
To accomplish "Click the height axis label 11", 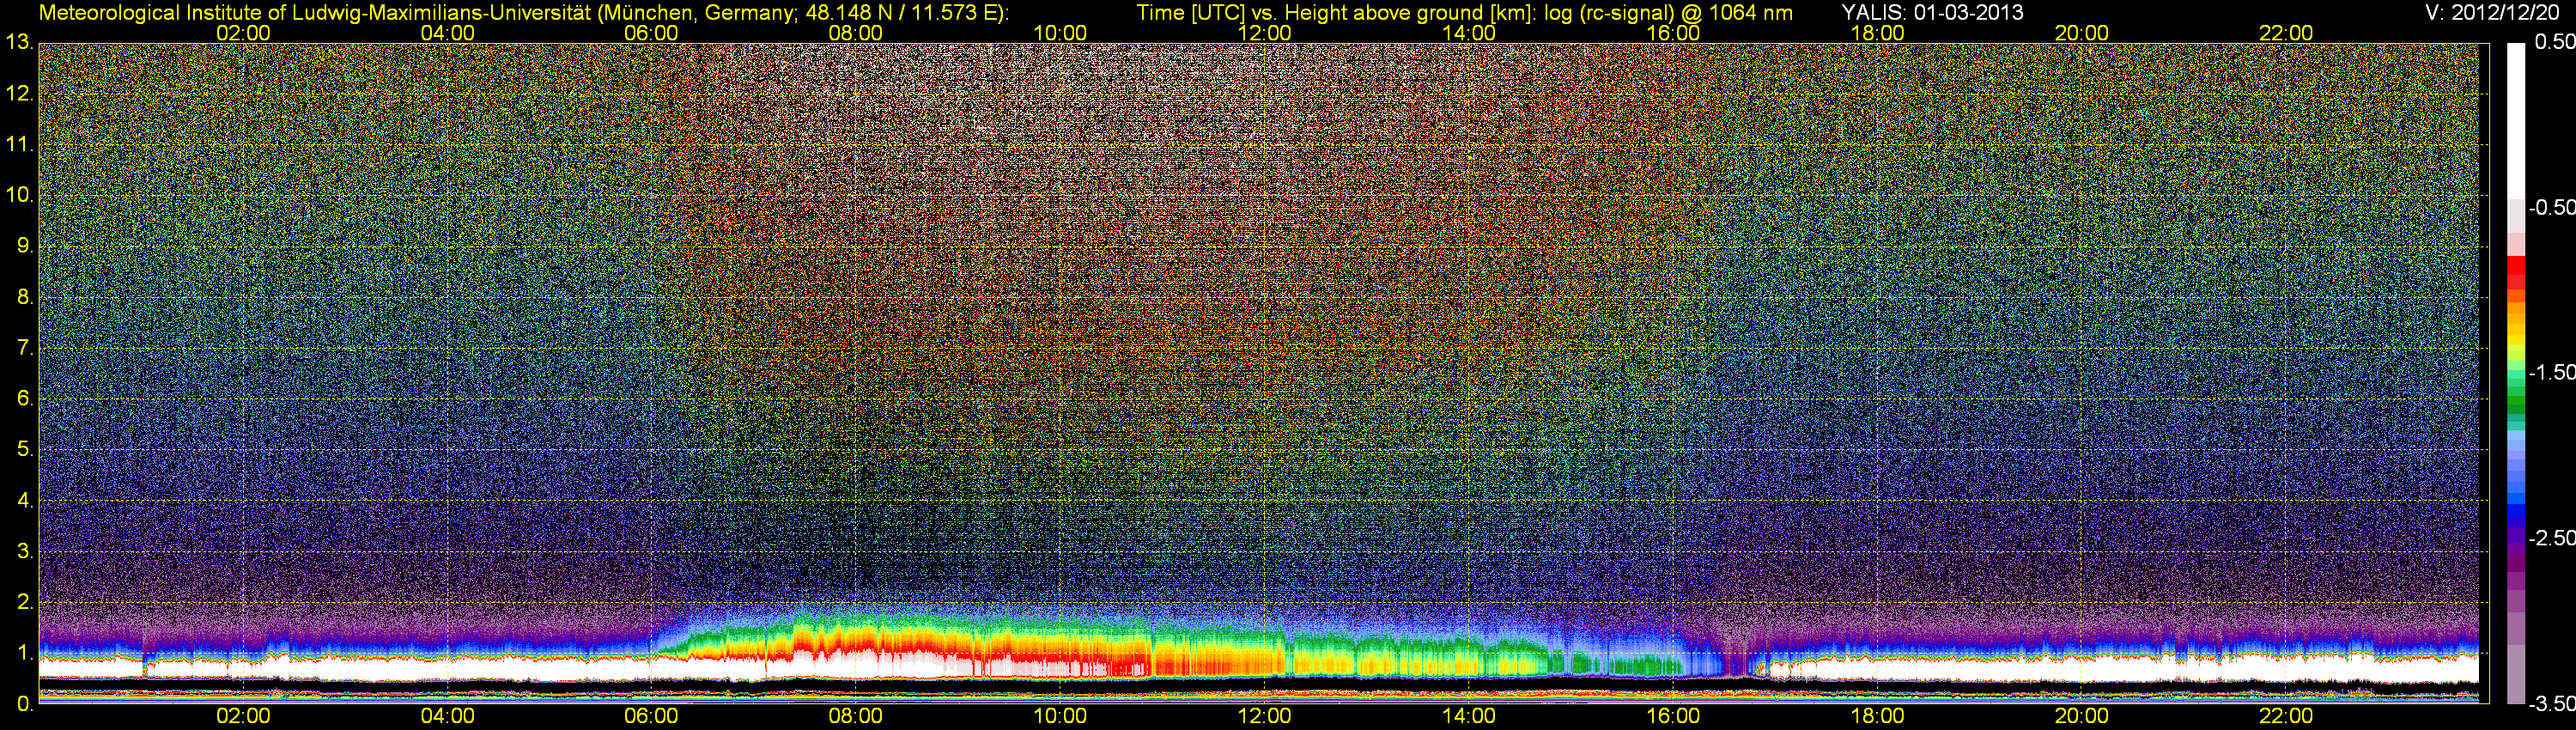I will pos(19,145).
